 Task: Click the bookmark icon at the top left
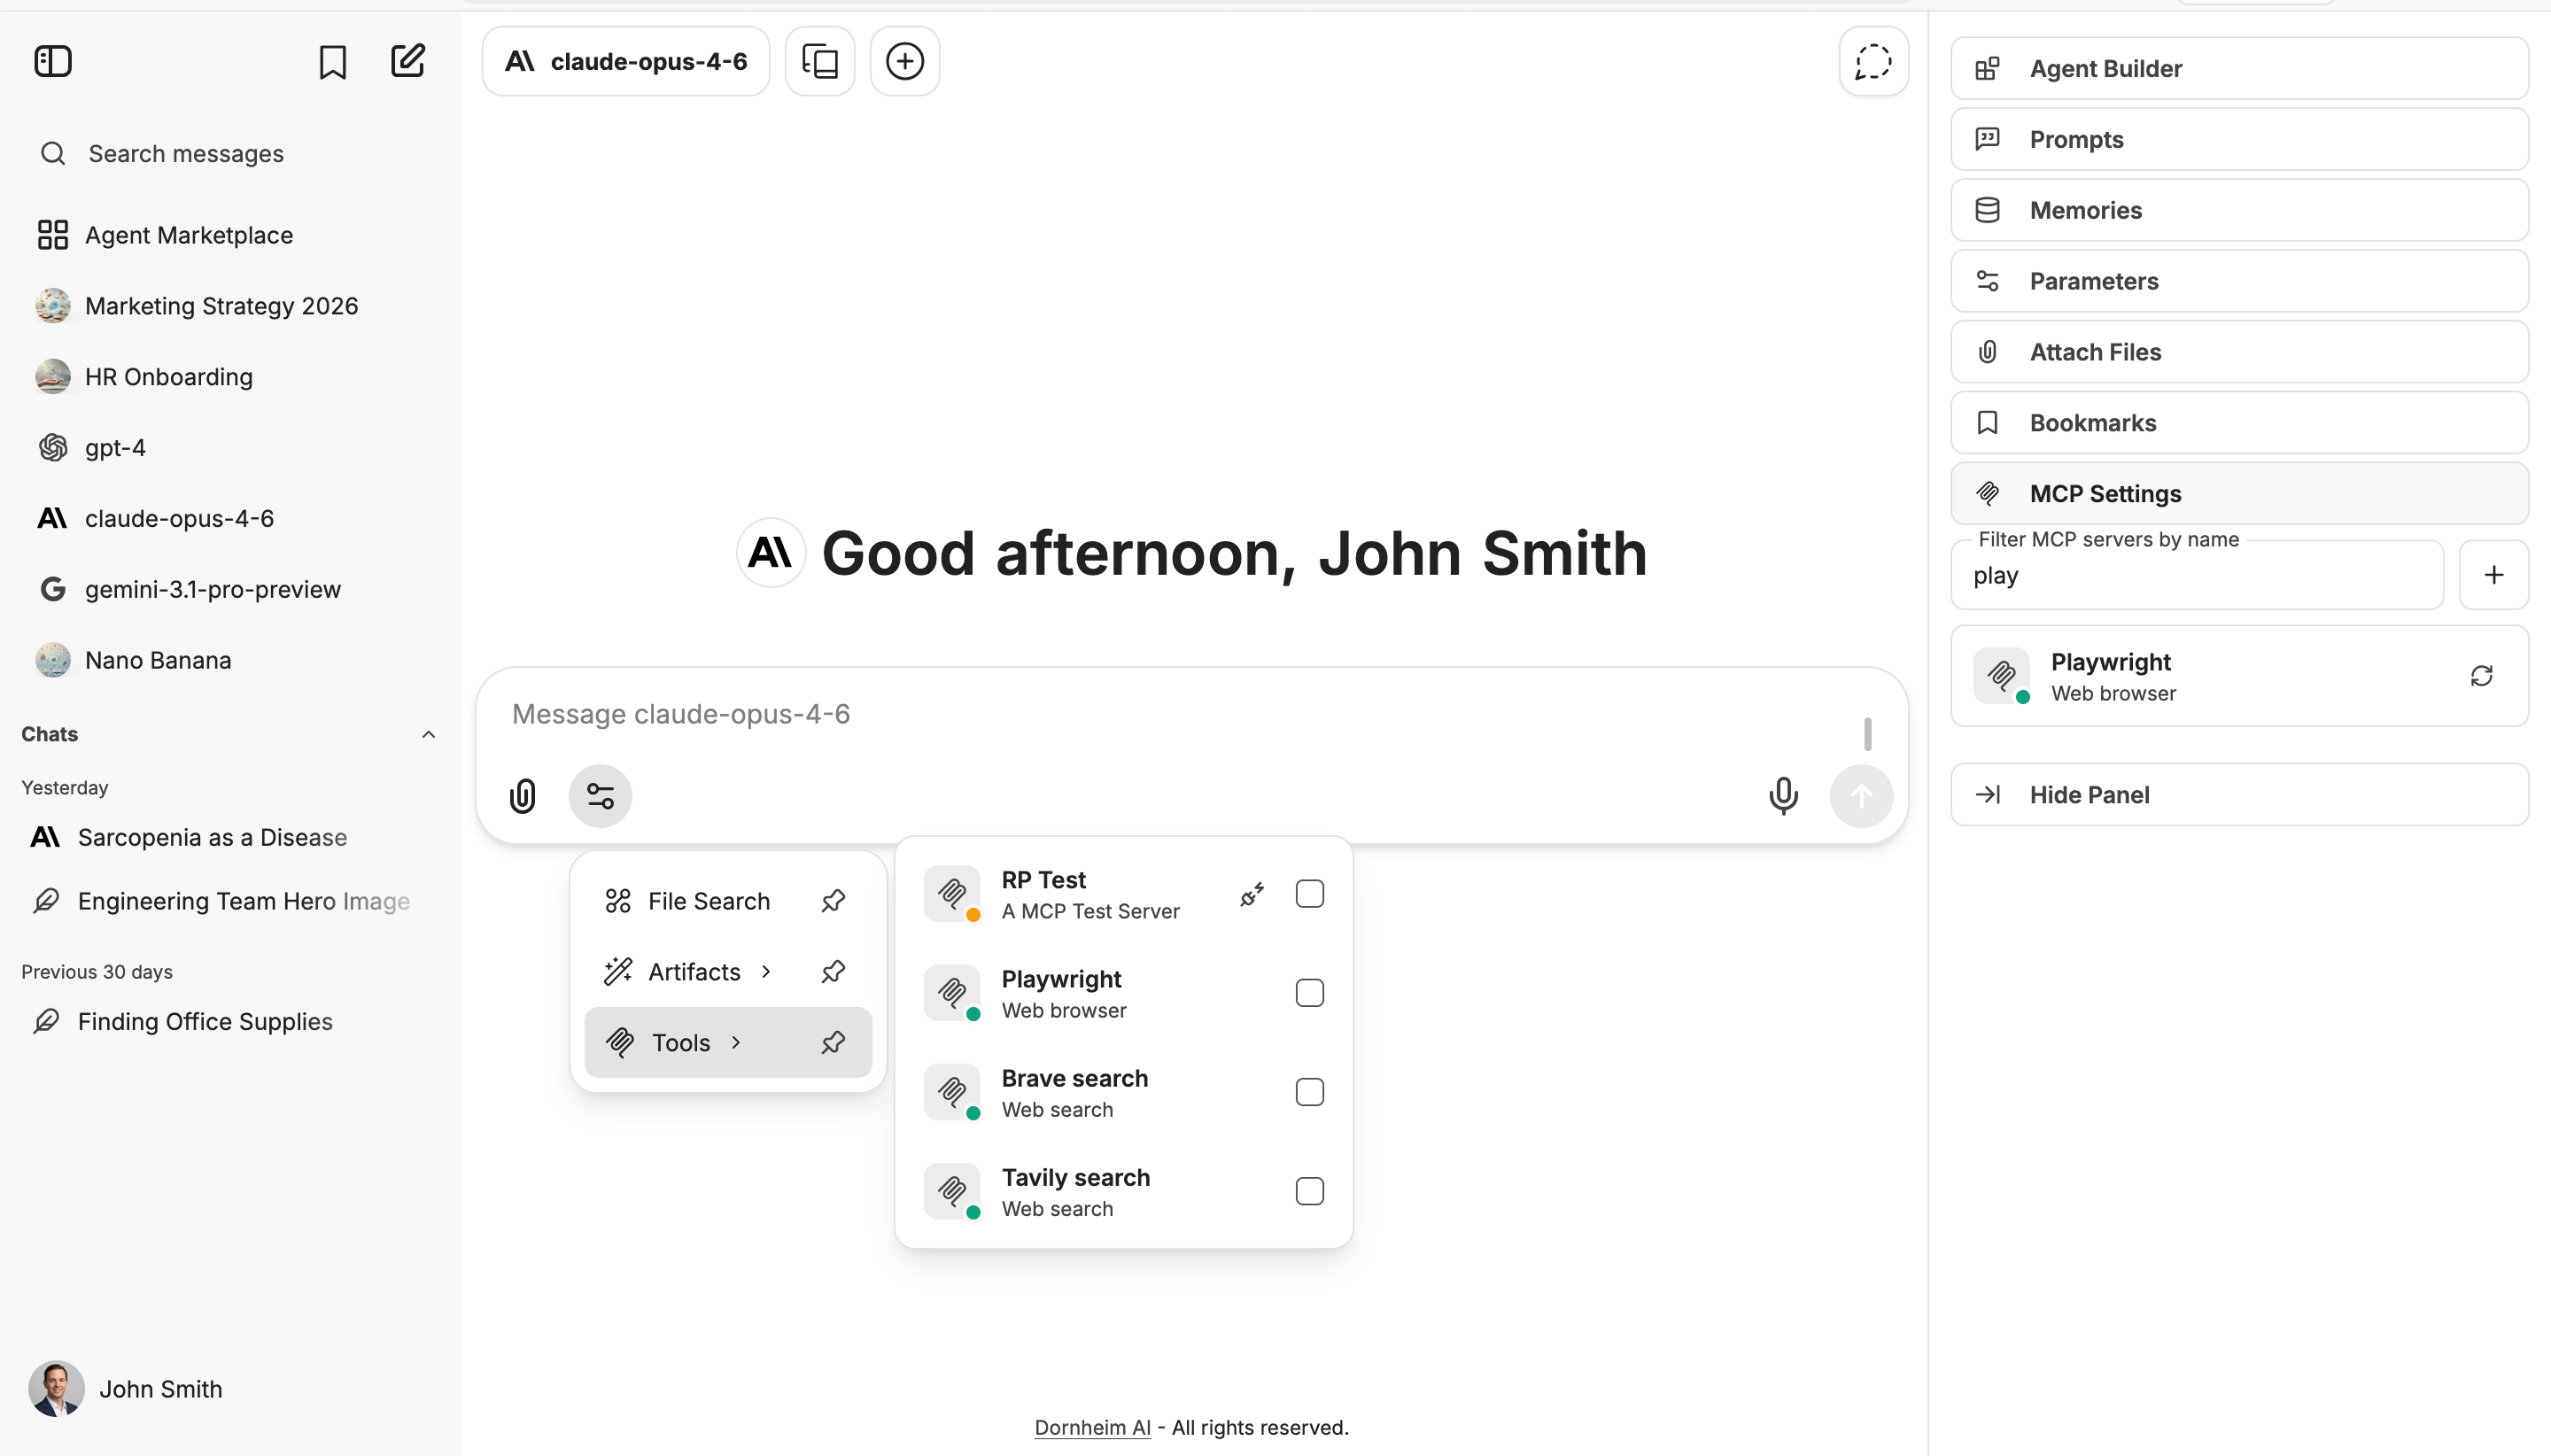332,61
